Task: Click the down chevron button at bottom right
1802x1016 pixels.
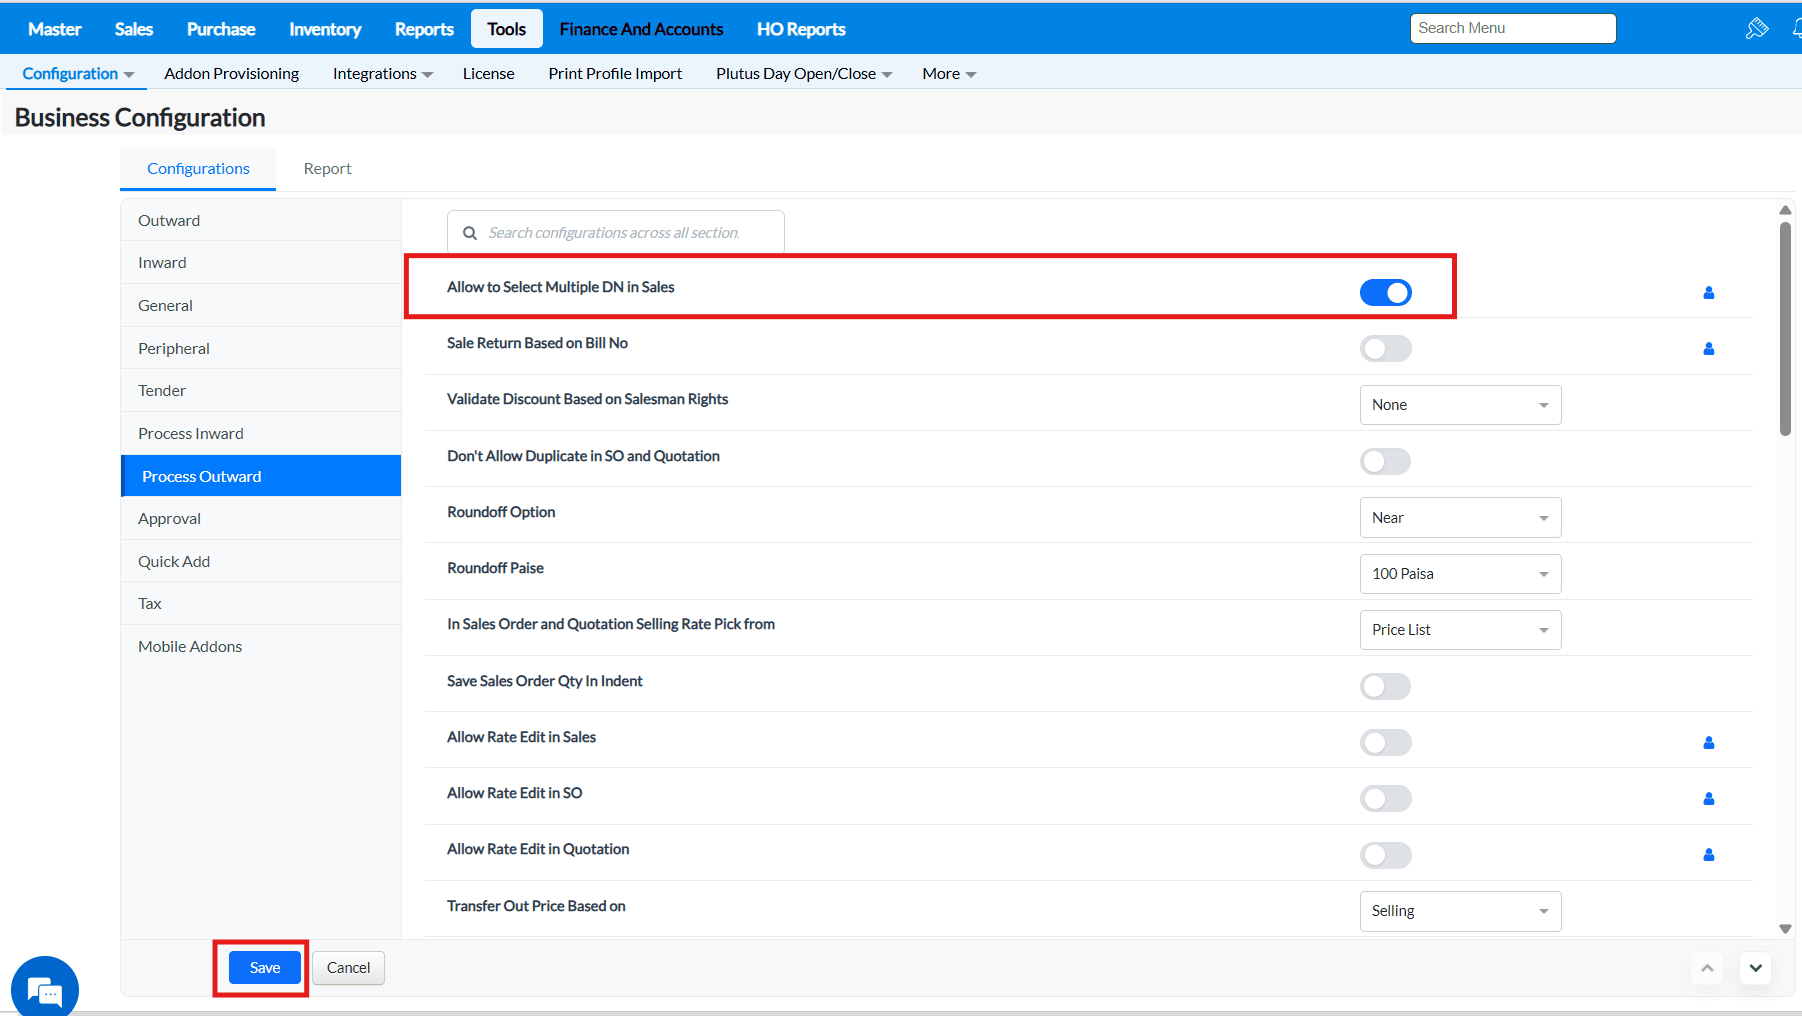Action: (x=1755, y=968)
